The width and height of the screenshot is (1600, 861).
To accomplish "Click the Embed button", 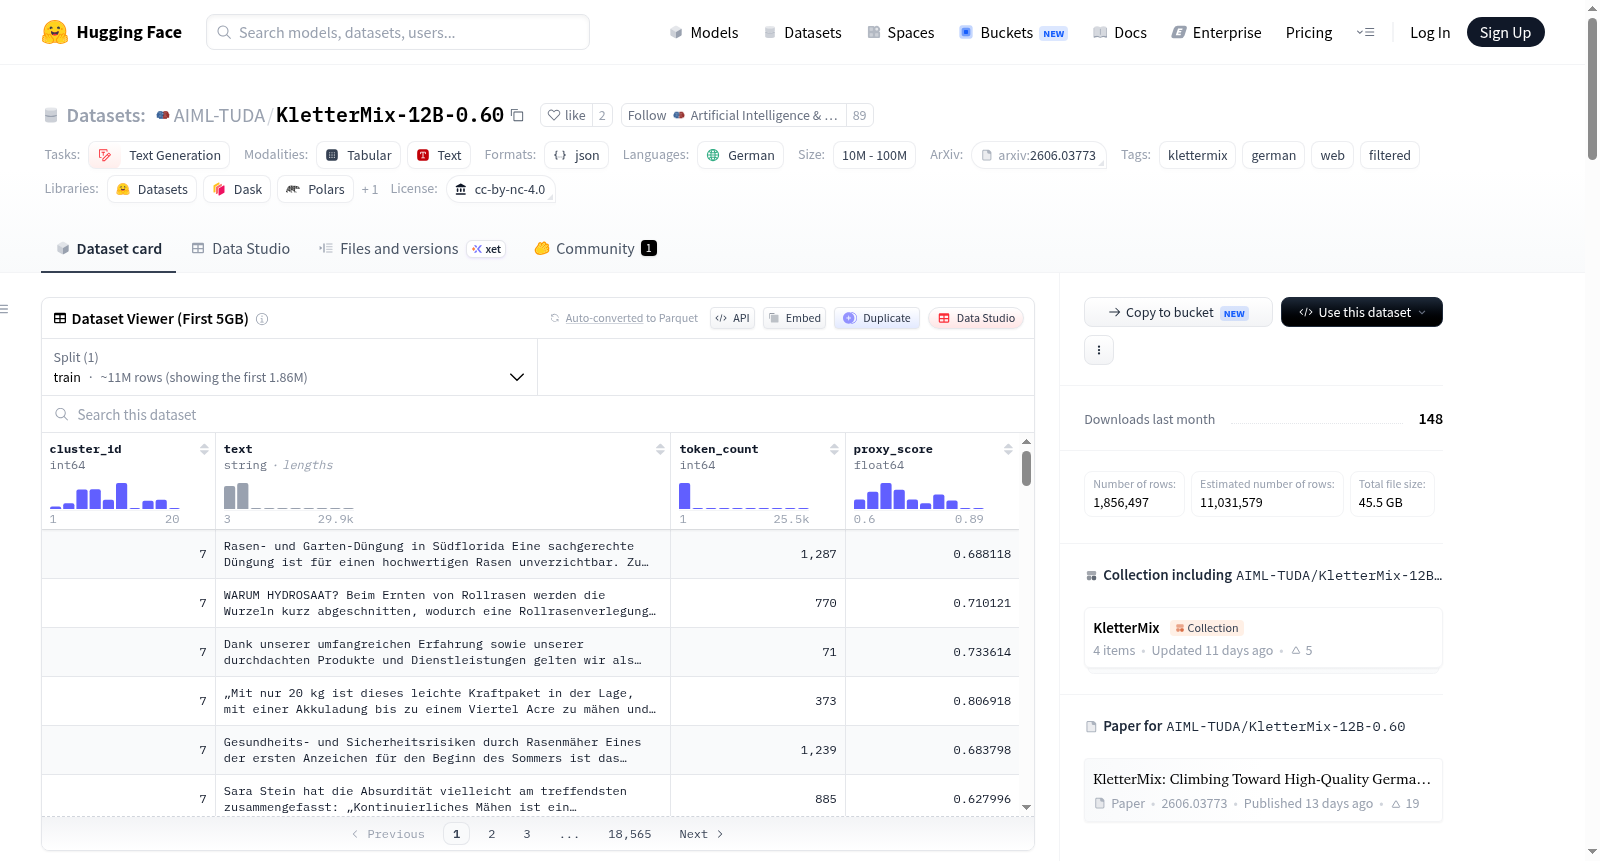I will click(794, 318).
